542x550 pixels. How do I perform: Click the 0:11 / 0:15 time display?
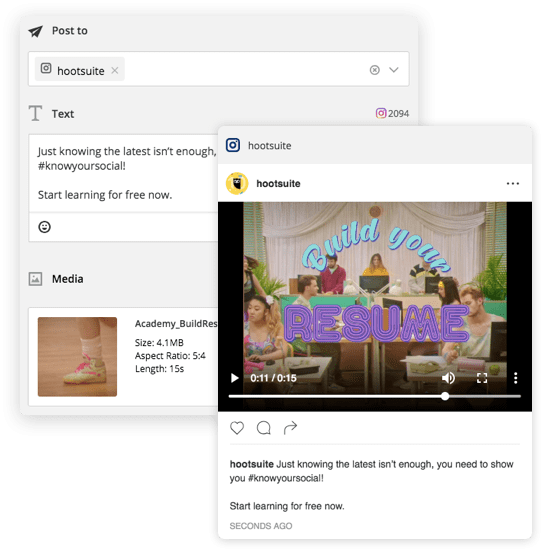pos(273,378)
